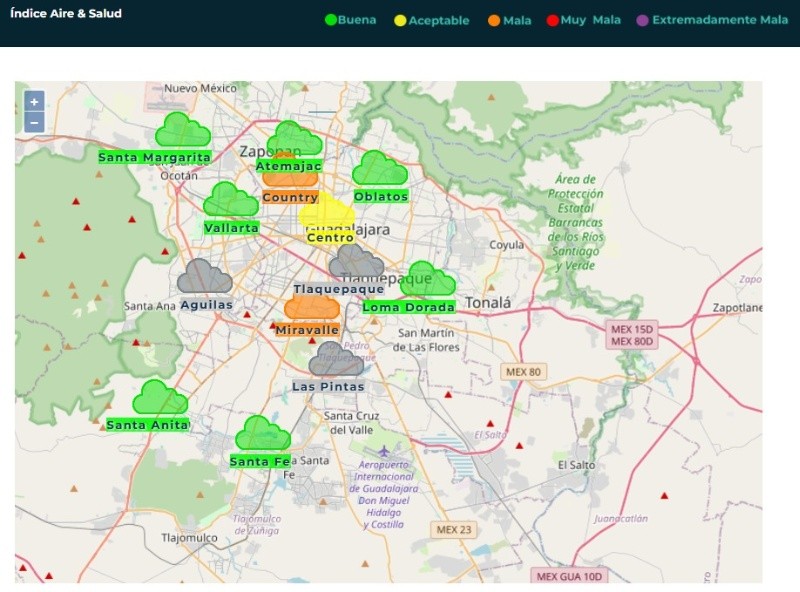Click the Extremadamente Mala legend label
This screenshot has width=800, height=592.
point(719,20)
